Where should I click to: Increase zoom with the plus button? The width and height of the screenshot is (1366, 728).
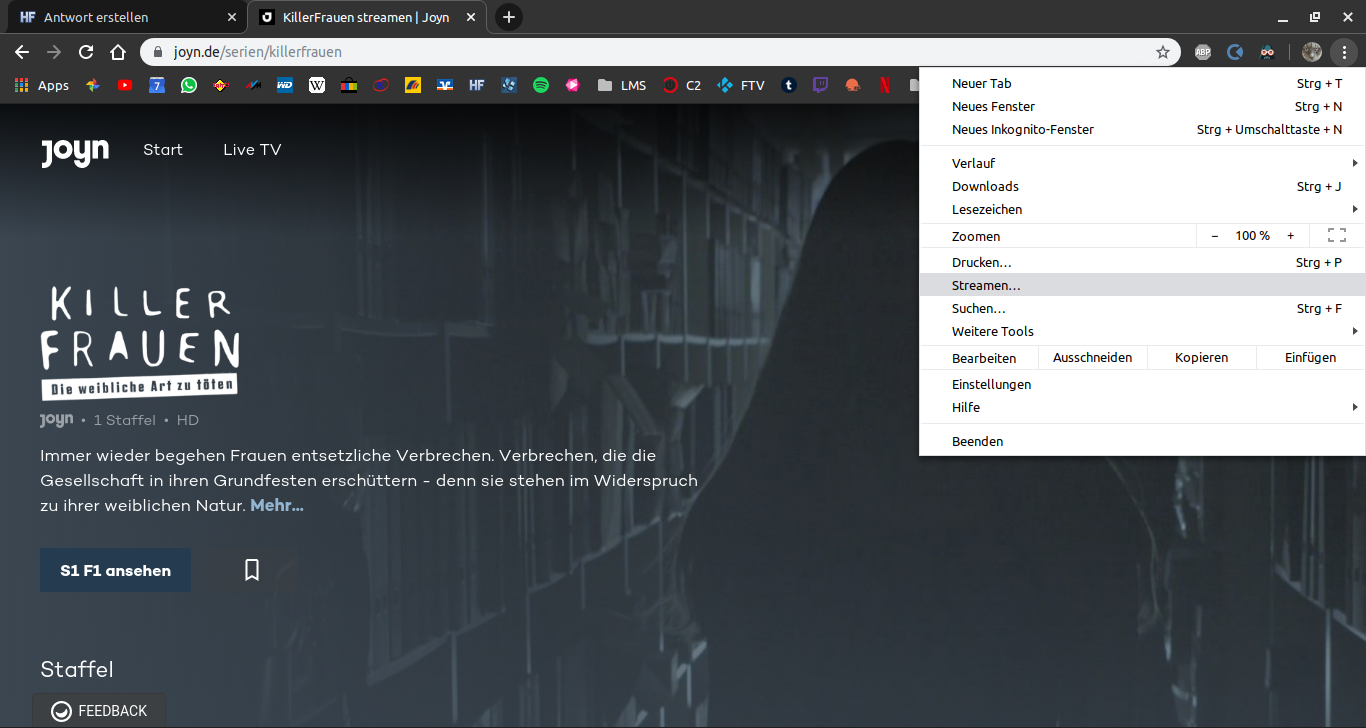coord(1290,236)
